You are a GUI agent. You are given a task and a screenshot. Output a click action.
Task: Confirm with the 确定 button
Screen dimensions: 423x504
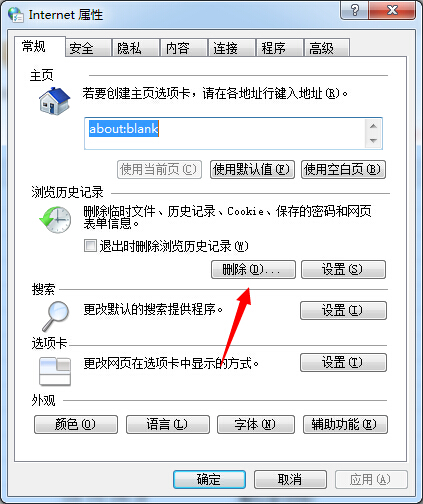point(209,479)
